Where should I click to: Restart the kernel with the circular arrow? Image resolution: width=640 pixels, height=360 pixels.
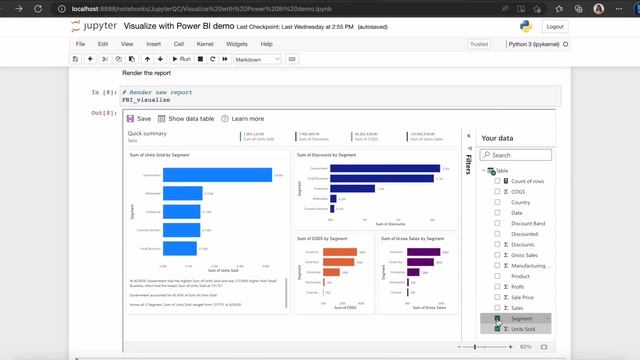pos(213,59)
